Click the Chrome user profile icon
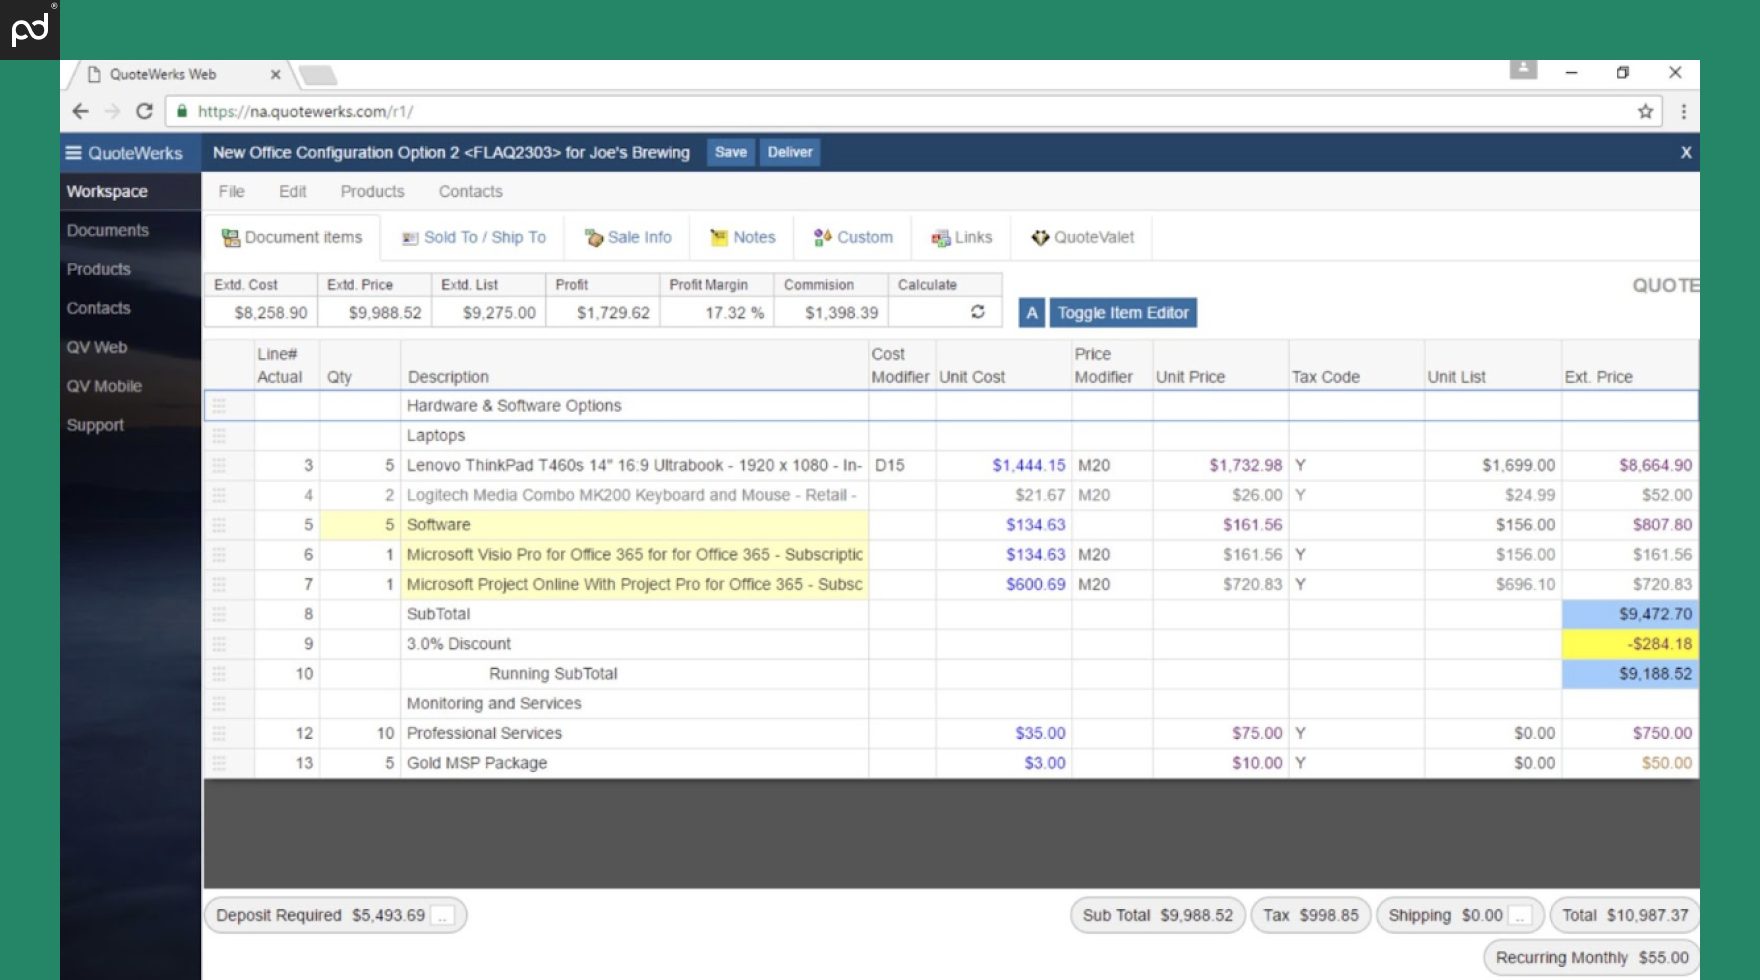 pyautogui.click(x=1523, y=69)
